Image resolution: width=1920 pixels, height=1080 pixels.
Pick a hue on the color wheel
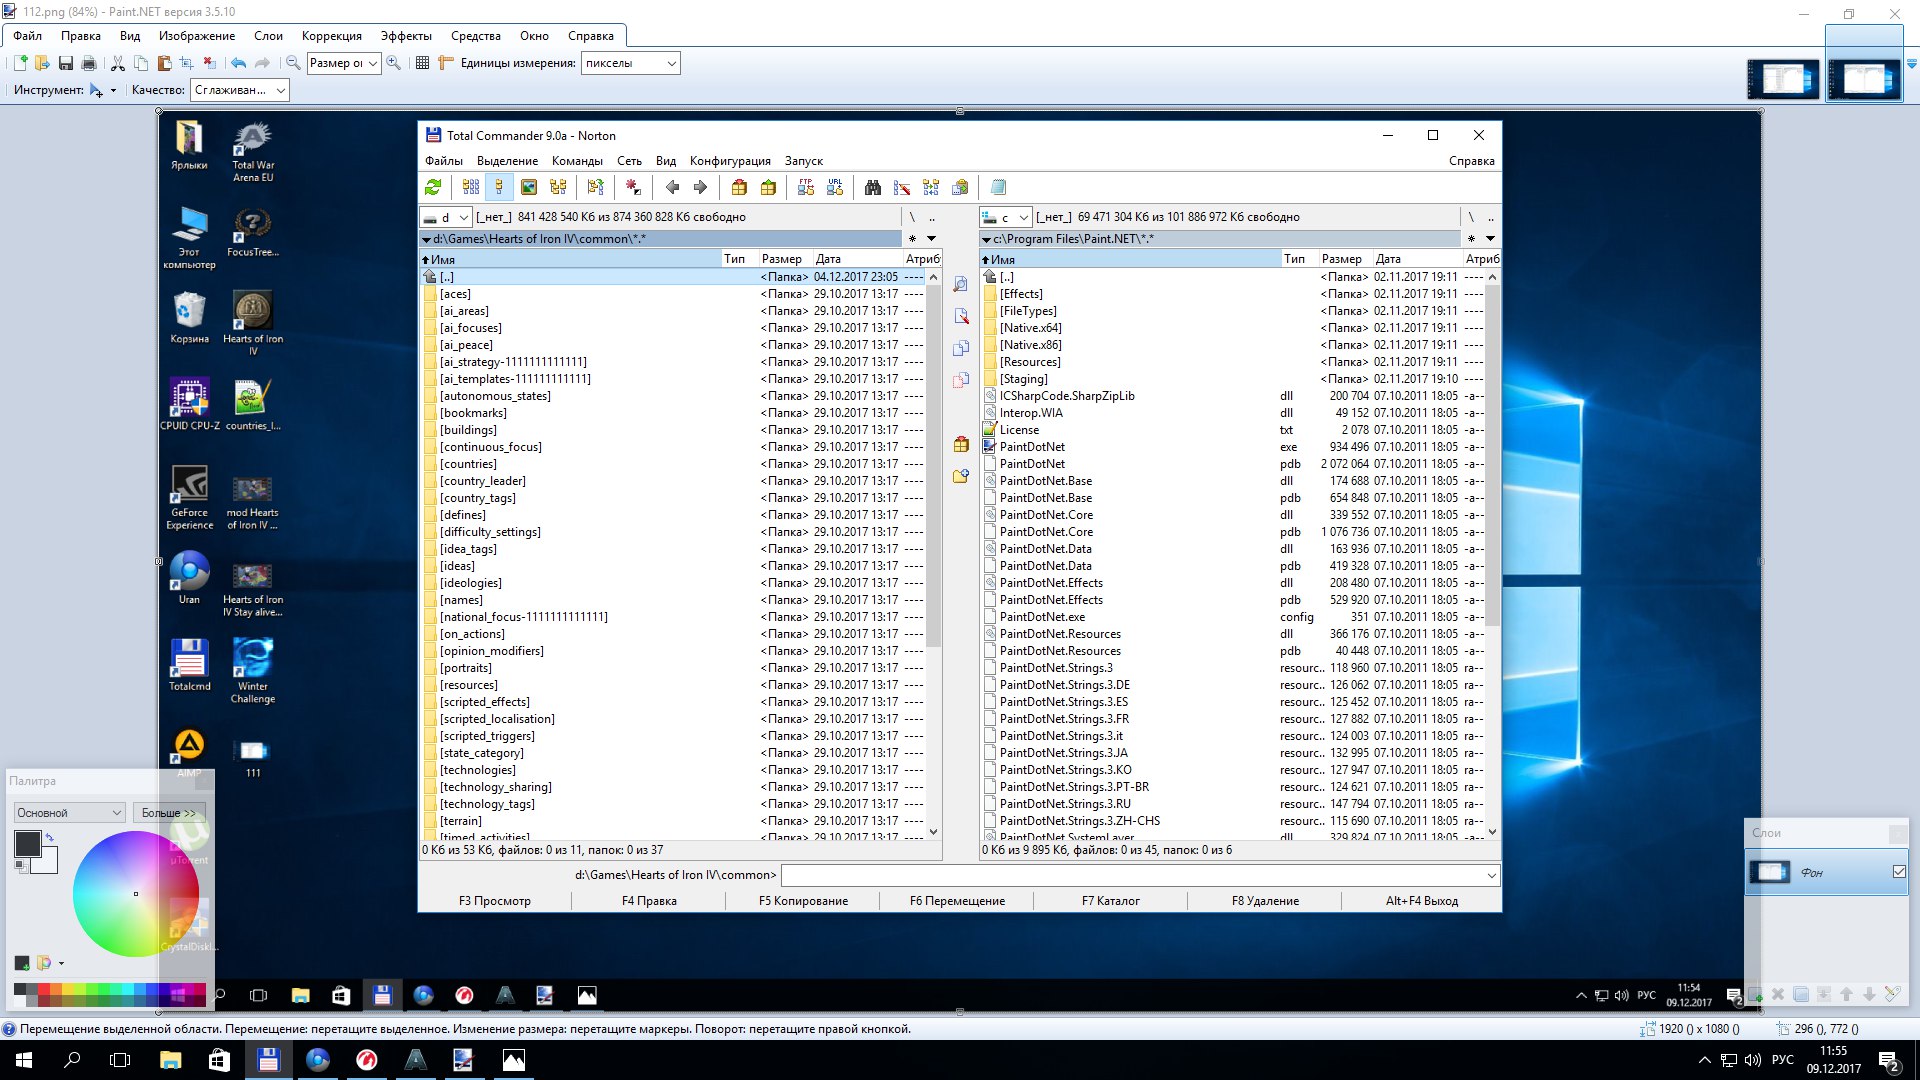(136, 893)
